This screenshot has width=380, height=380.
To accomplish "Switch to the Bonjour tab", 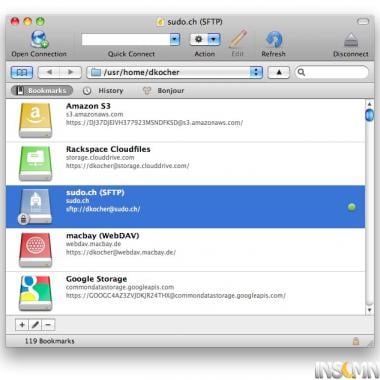I will point(164,91).
